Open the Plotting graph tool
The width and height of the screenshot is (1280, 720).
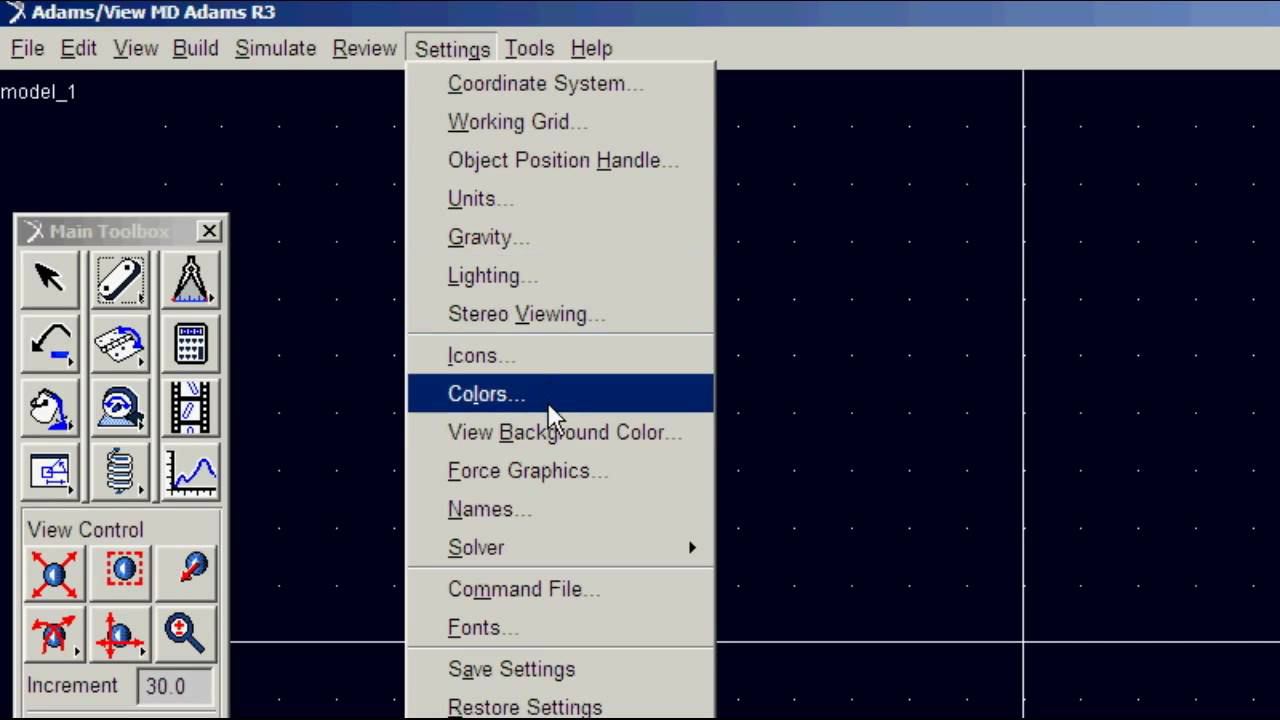coord(190,472)
